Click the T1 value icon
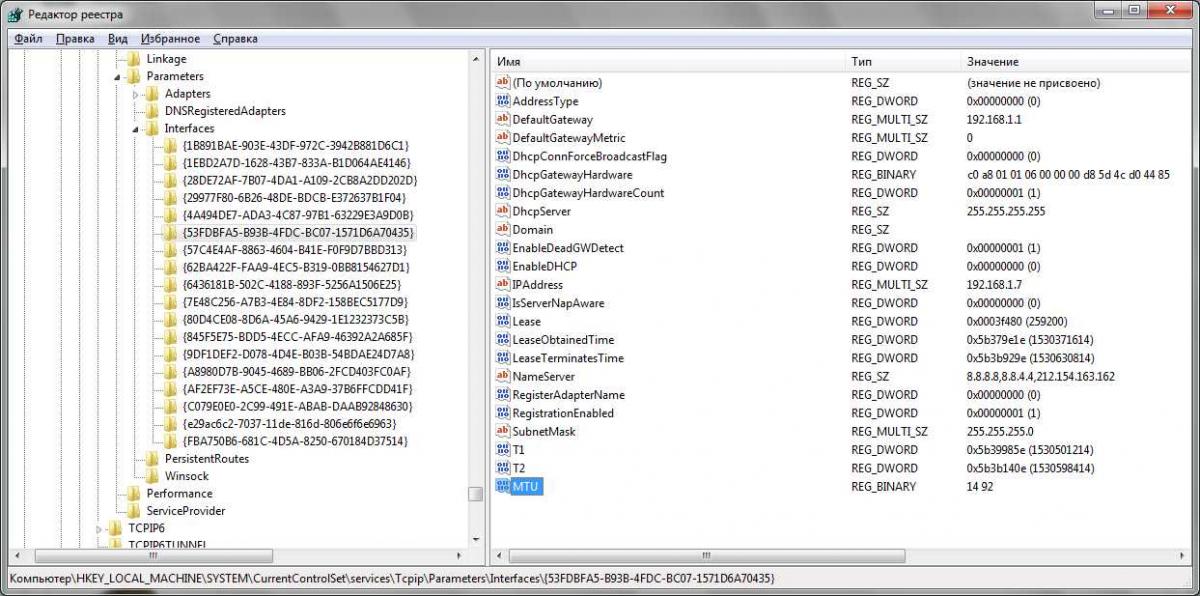The height and width of the screenshot is (596, 1200). (x=503, y=449)
